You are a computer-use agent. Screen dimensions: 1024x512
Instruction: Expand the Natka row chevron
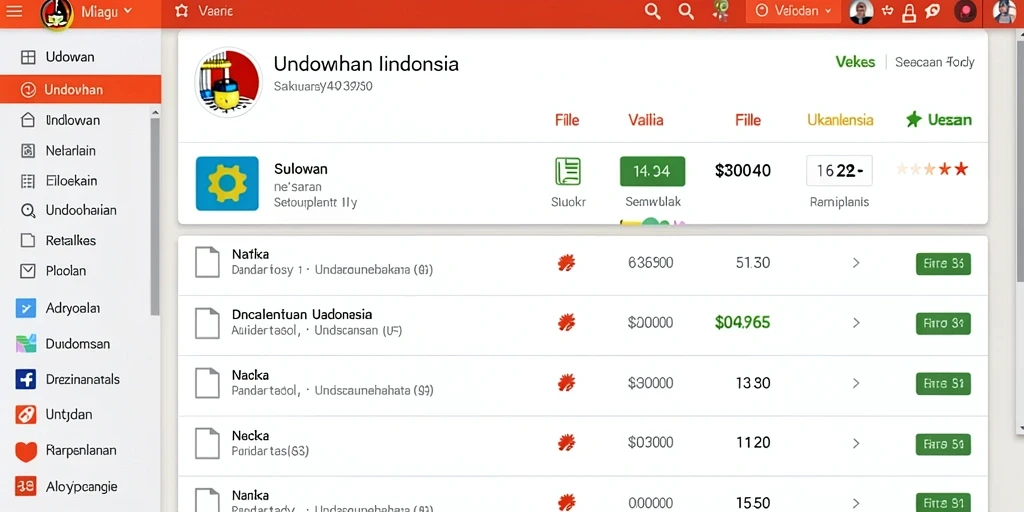(x=856, y=263)
